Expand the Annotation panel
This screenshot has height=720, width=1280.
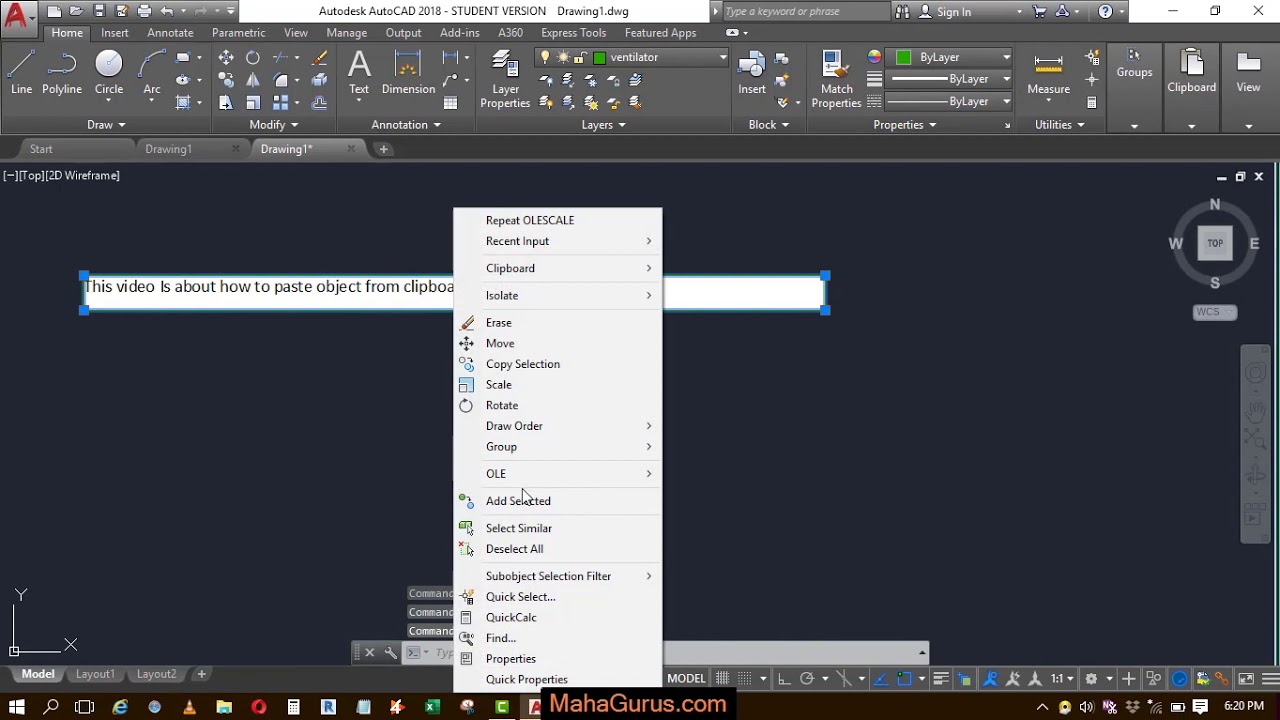406,125
